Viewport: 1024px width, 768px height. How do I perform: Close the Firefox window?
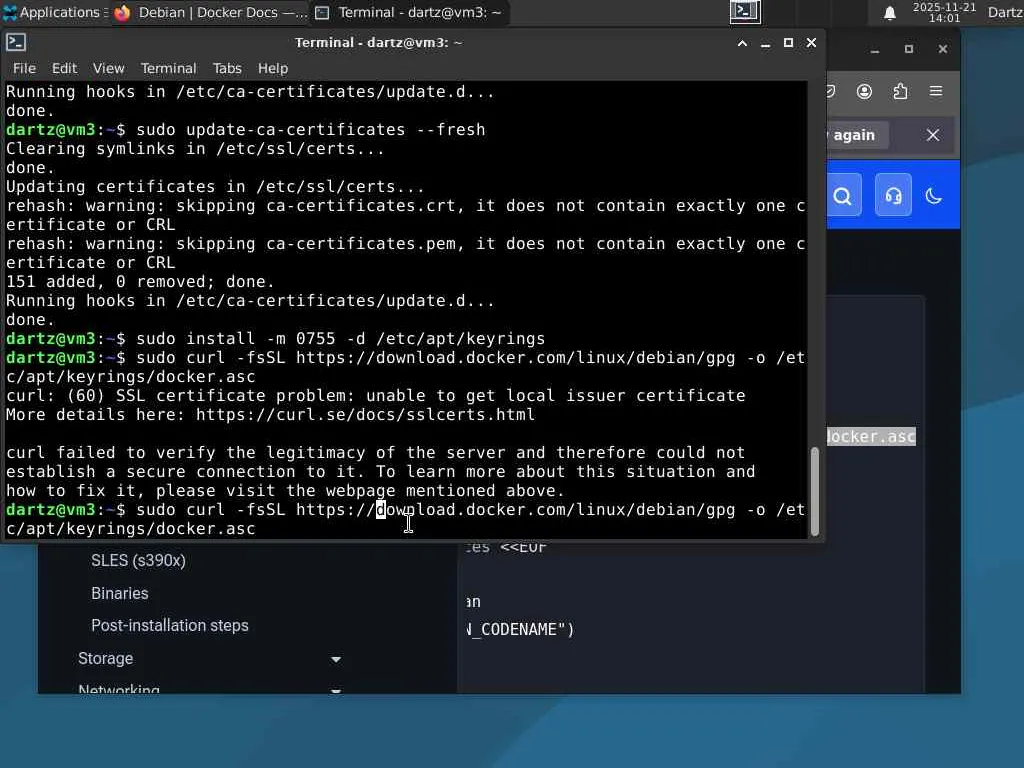[942, 50]
